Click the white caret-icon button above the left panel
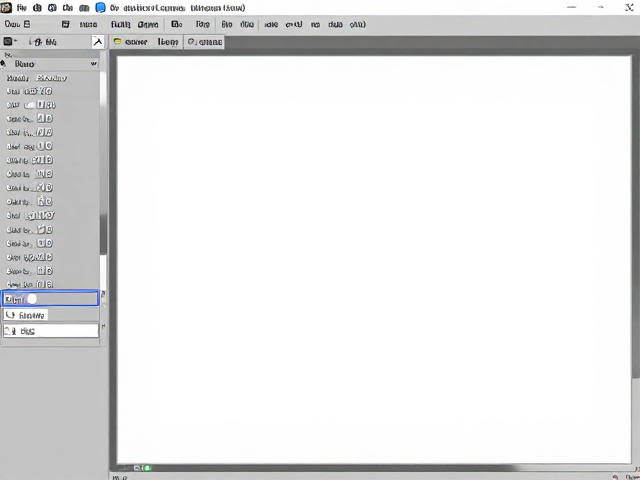This screenshot has height=480, width=640. tap(98, 42)
